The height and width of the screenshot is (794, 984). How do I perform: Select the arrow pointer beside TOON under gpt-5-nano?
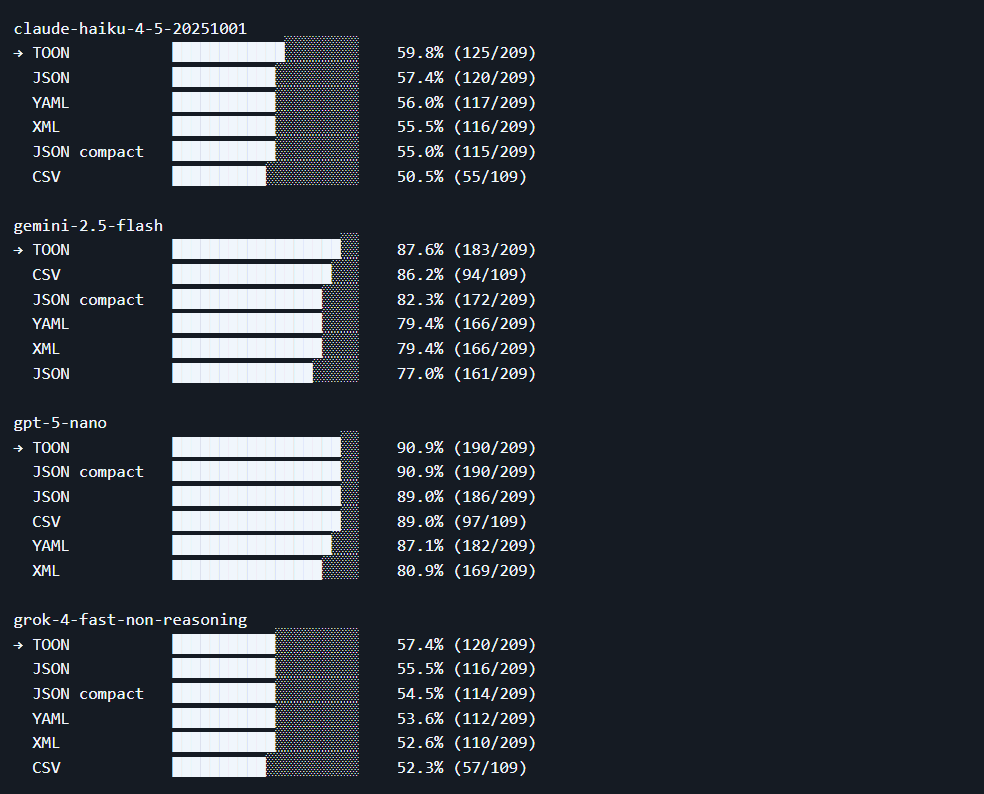tap(16, 447)
